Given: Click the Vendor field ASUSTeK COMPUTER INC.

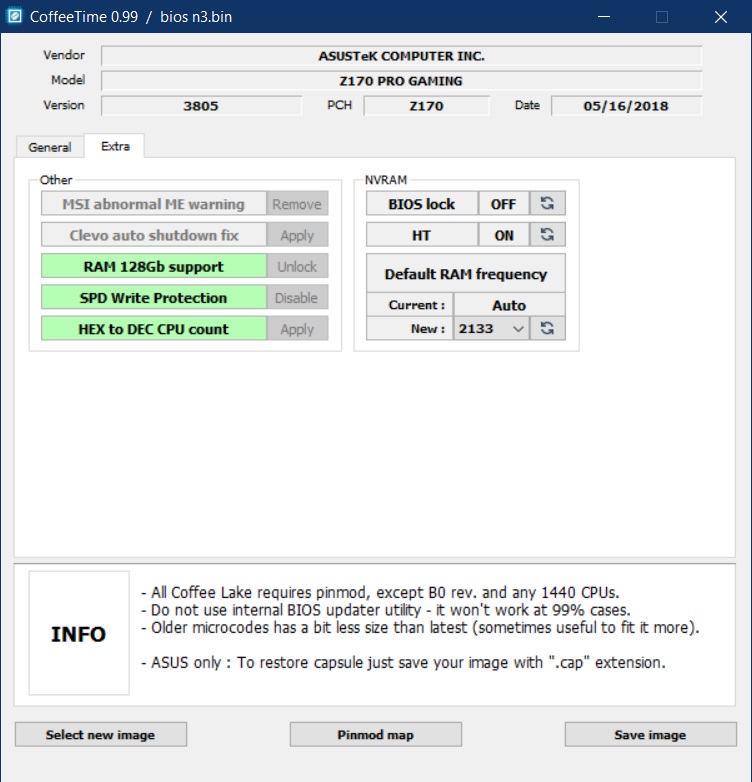Looking at the screenshot, I should tap(401, 55).
